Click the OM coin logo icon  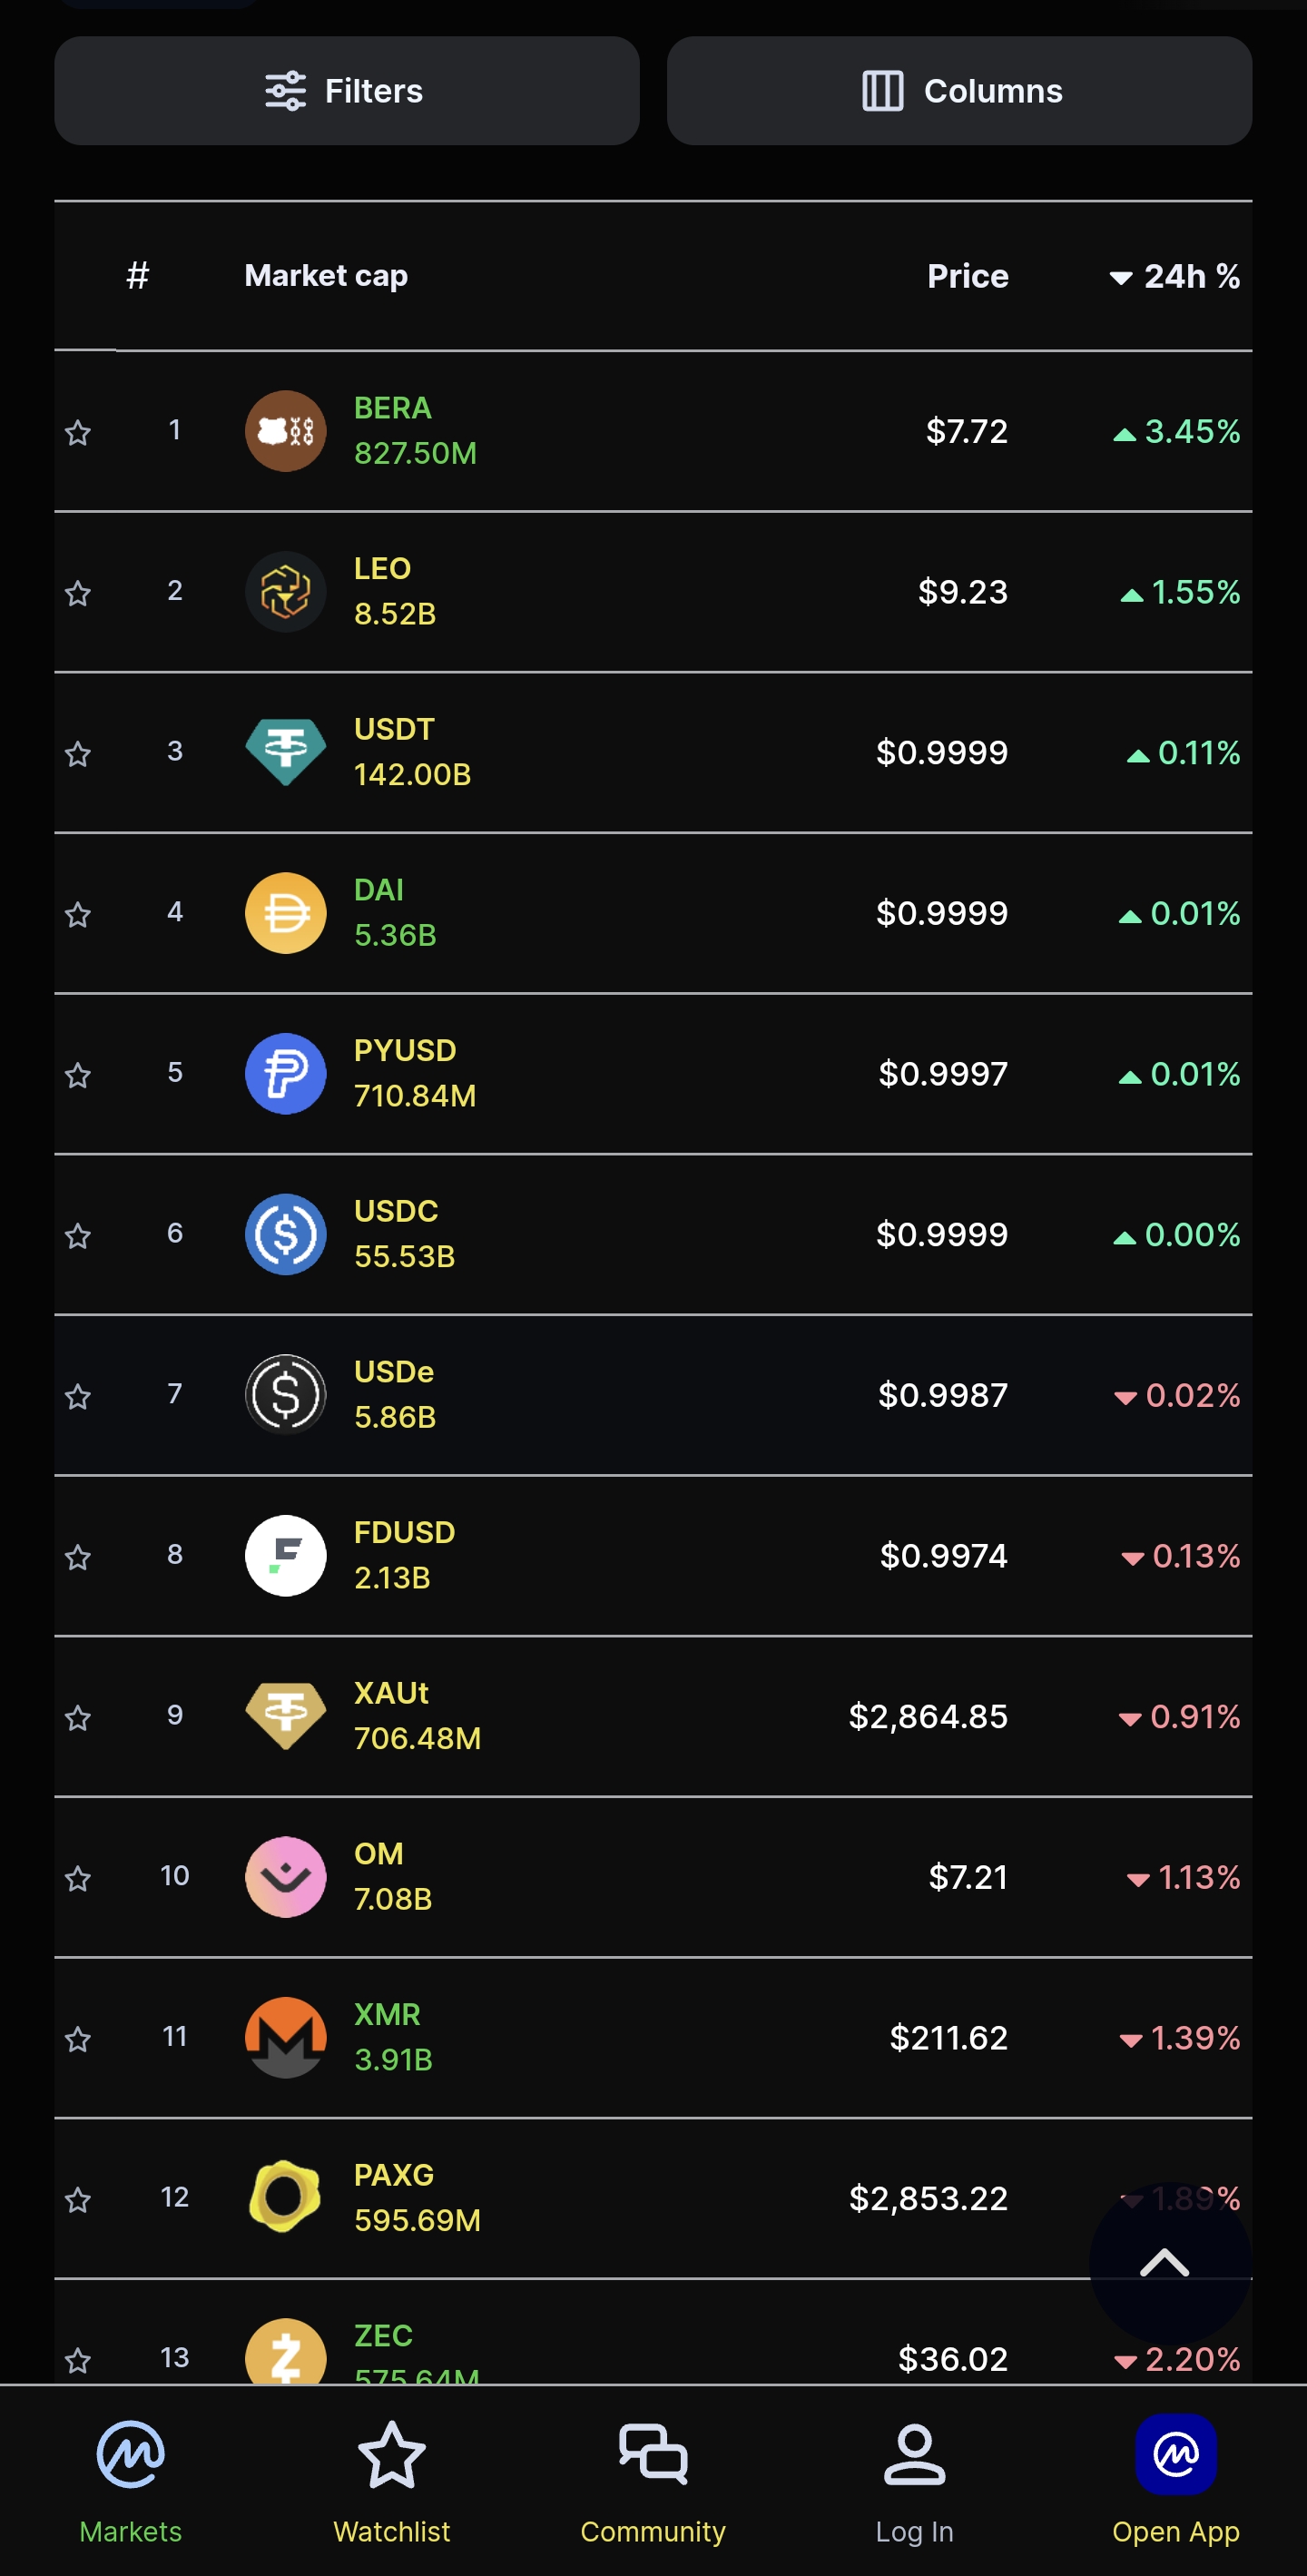285,1877
